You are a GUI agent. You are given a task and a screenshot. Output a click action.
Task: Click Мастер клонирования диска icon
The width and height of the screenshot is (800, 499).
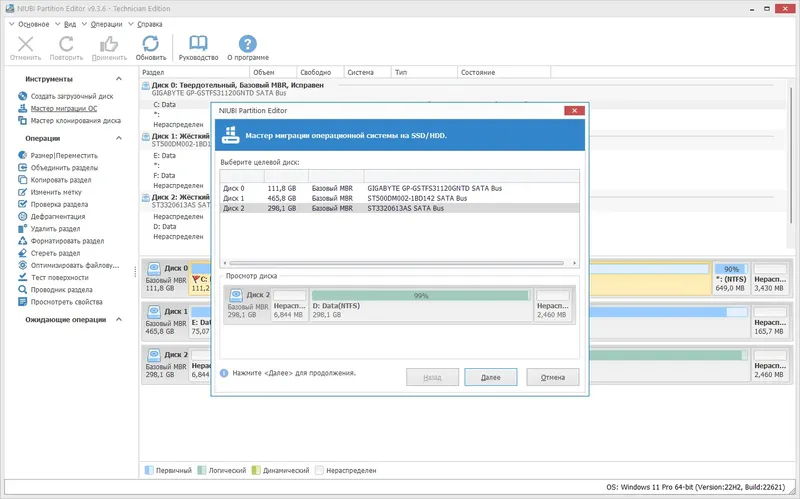pos(22,120)
